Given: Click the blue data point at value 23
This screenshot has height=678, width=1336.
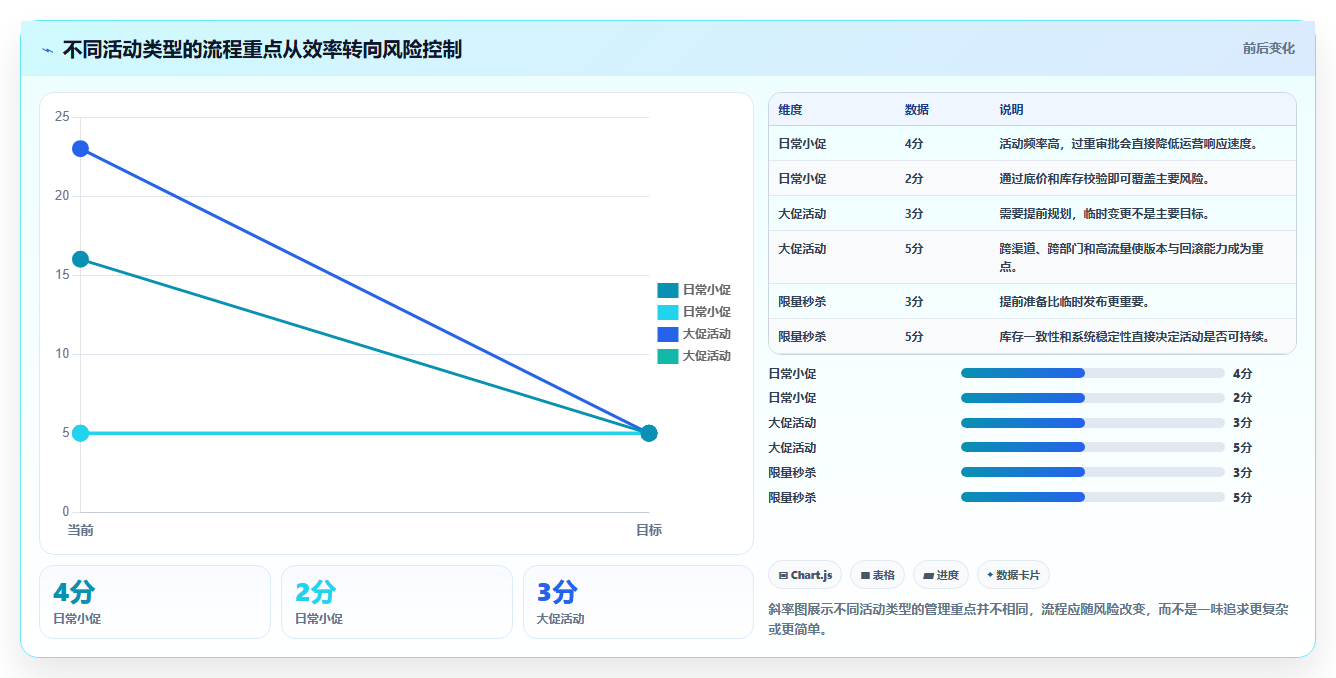Looking at the screenshot, I should pos(80,149).
